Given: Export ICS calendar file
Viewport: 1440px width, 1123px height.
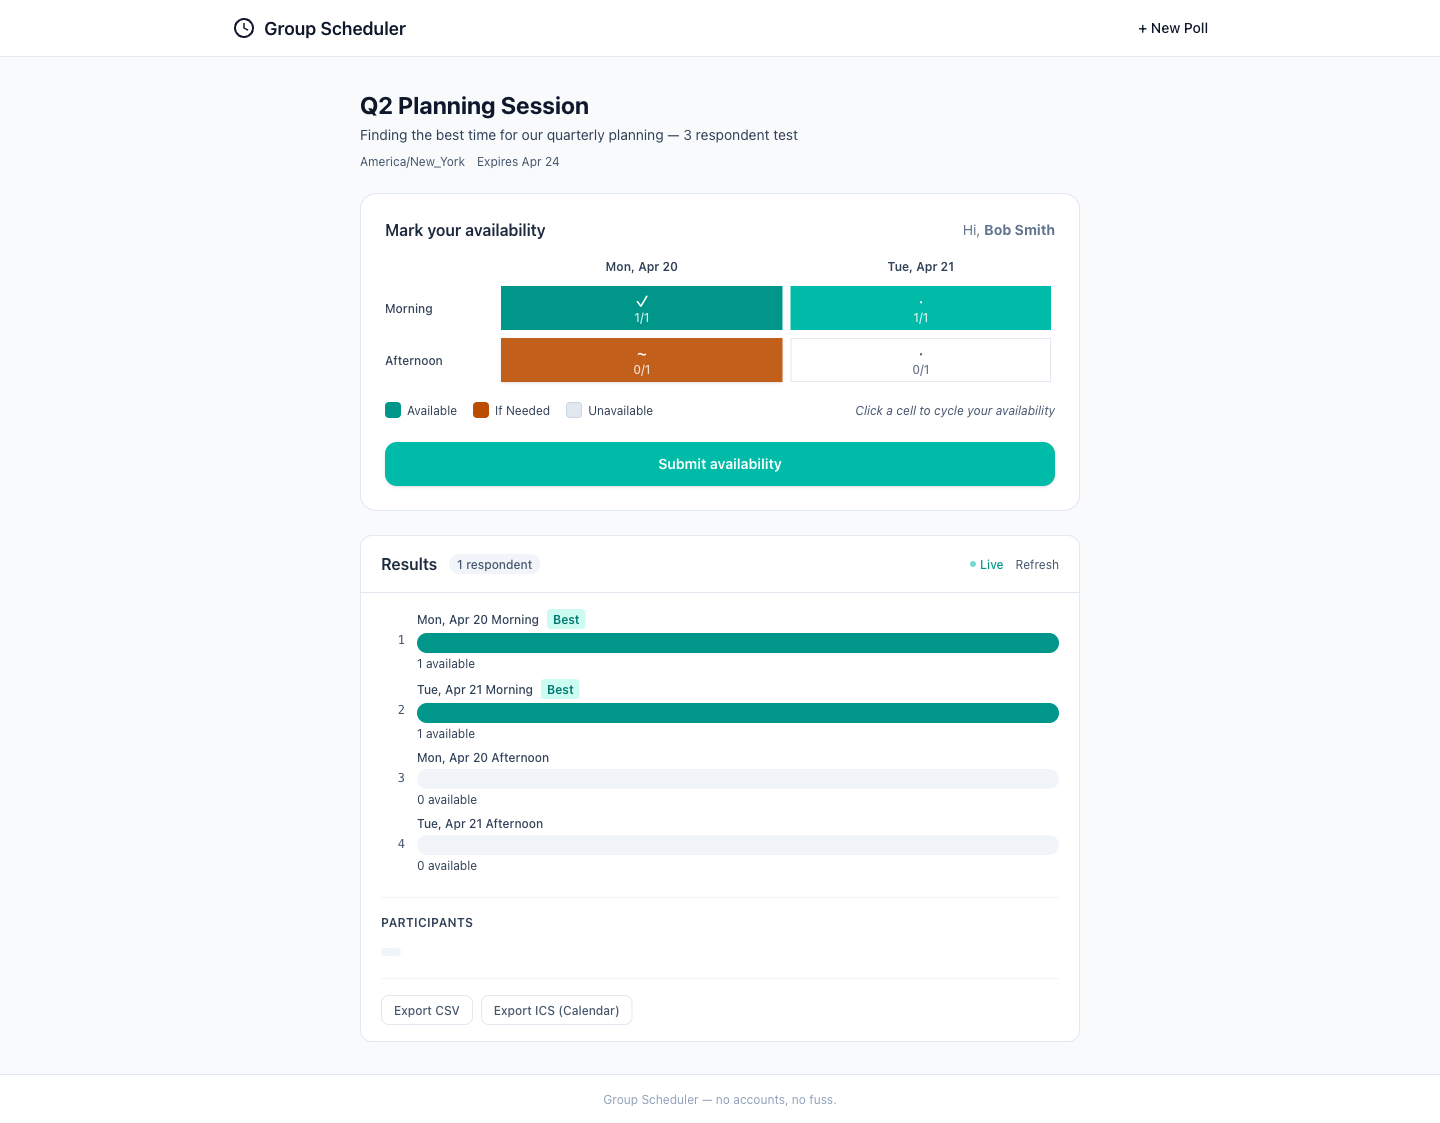Looking at the screenshot, I should point(556,1010).
